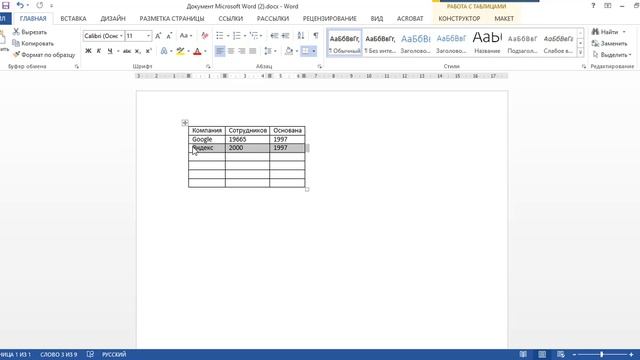Toggle underline Ч formatting
640x360 pixels.
point(110,51)
